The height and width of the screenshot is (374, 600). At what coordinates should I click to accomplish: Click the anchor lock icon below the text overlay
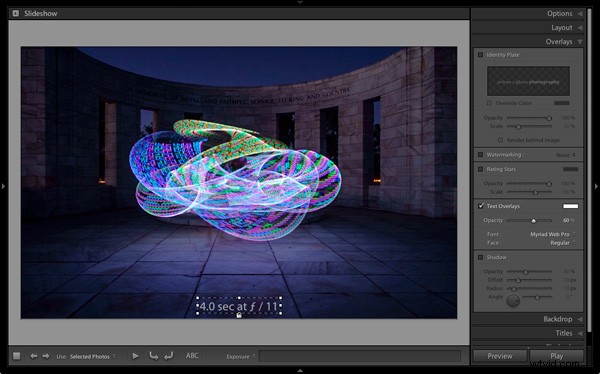239,315
